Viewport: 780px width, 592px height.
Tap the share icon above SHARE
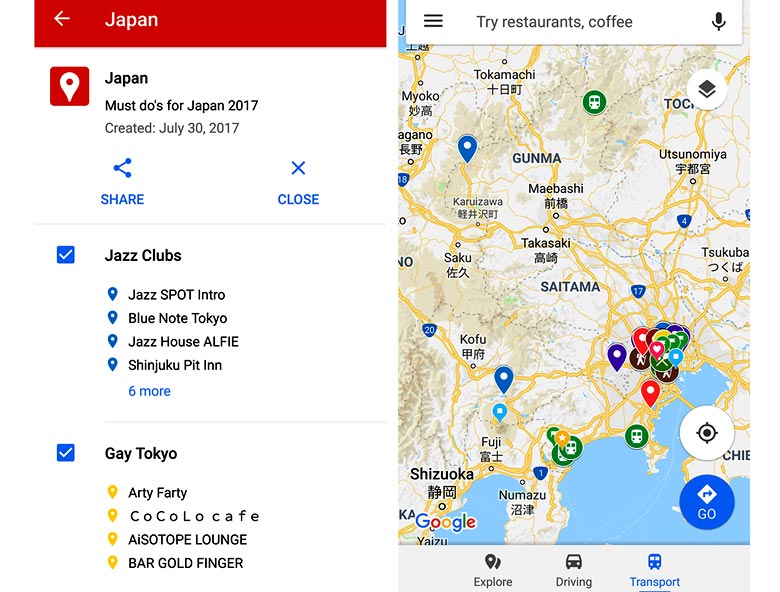click(x=122, y=168)
